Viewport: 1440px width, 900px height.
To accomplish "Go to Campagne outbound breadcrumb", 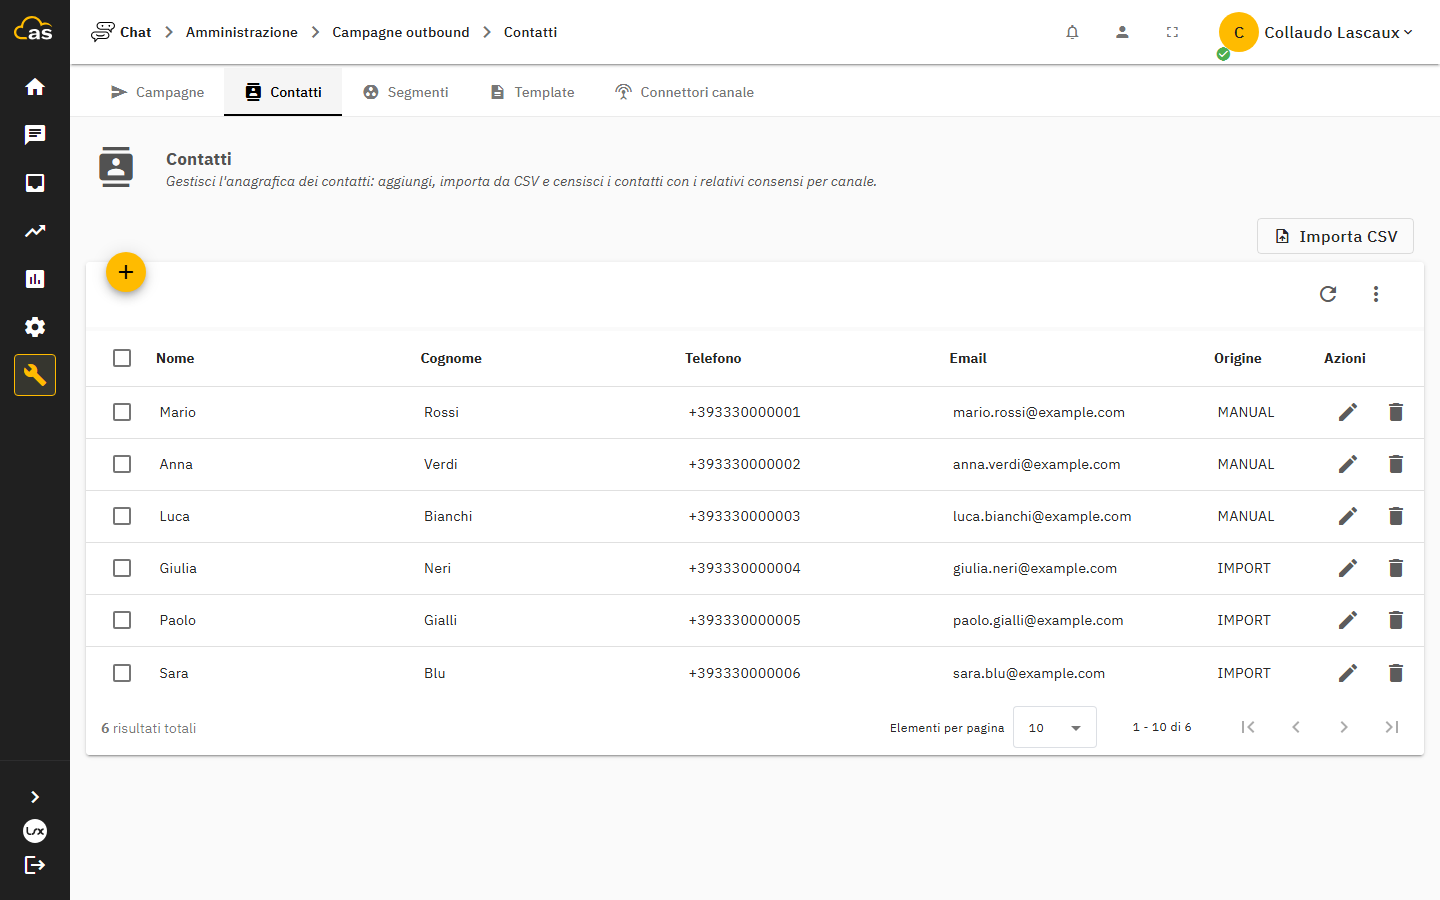I will click(x=401, y=32).
